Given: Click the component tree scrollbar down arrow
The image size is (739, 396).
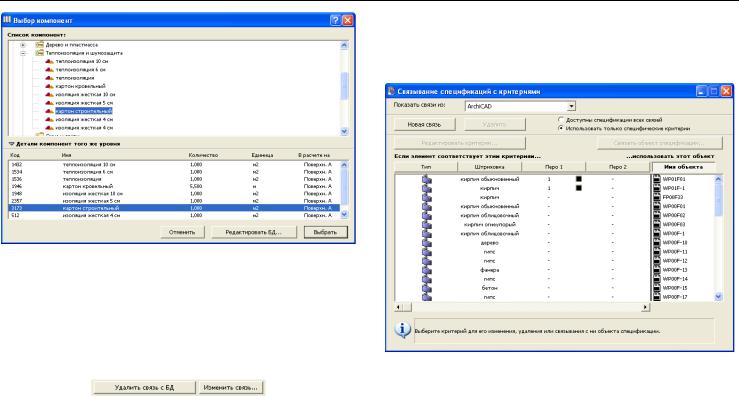Looking at the screenshot, I should 344,132.
